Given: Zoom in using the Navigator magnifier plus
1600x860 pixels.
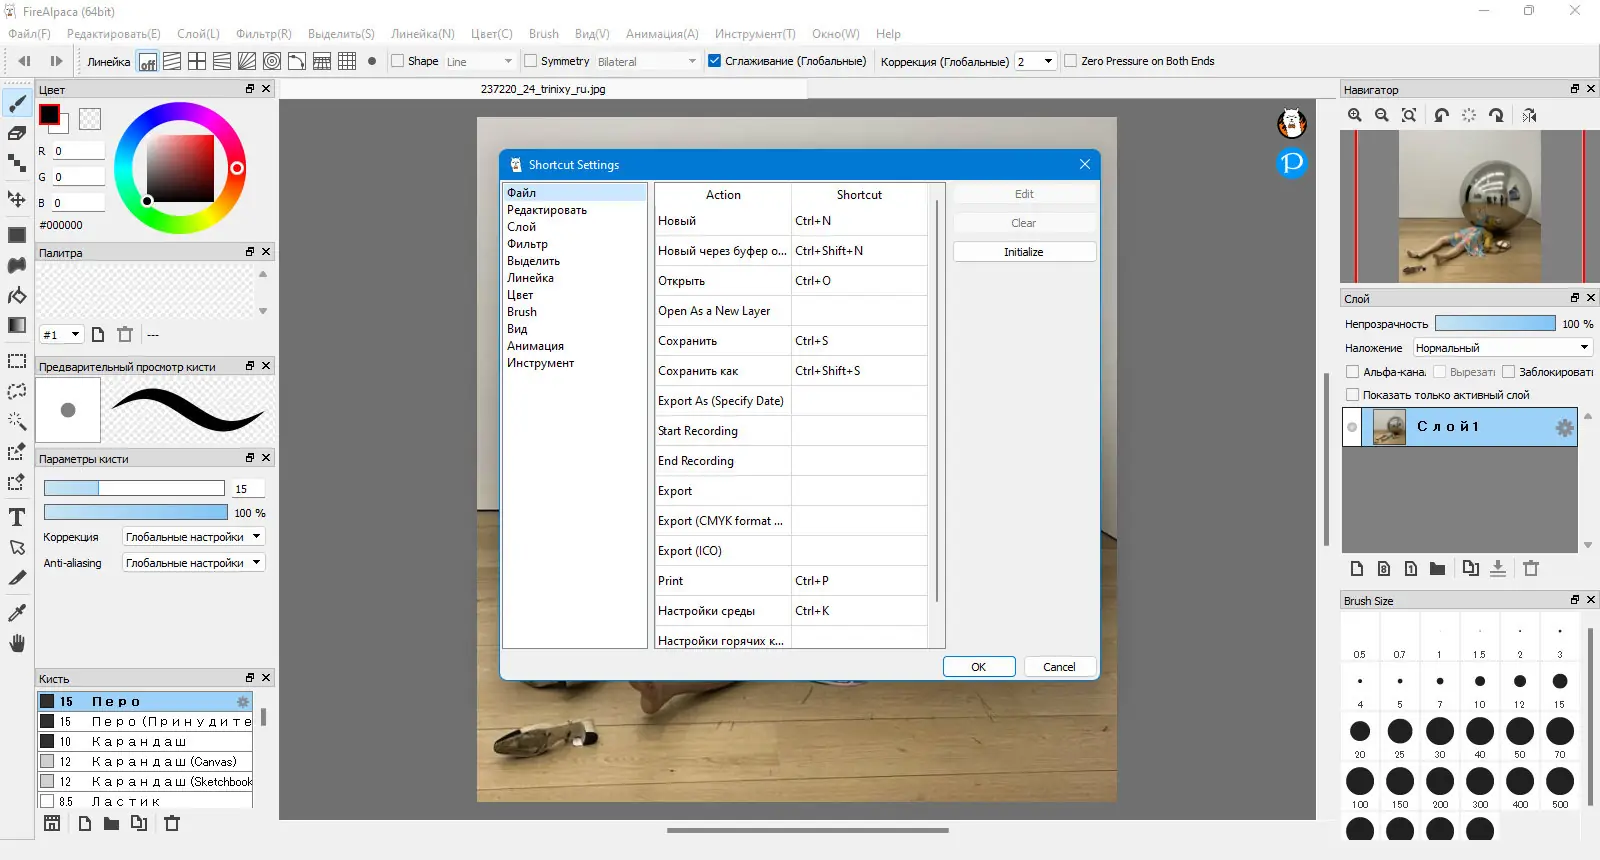Looking at the screenshot, I should tap(1355, 115).
